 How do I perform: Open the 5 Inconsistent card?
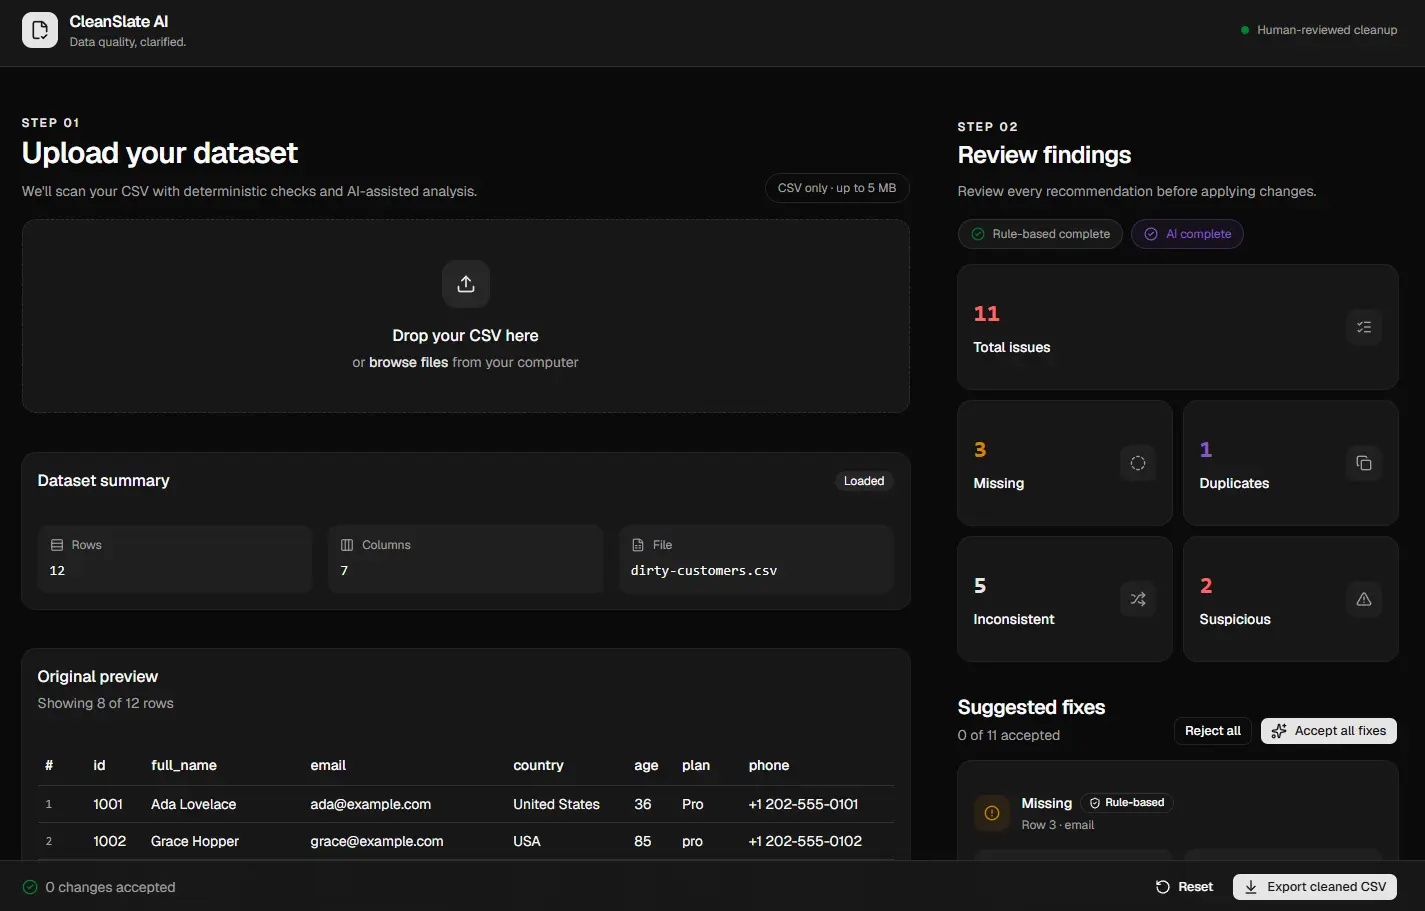click(1064, 599)
